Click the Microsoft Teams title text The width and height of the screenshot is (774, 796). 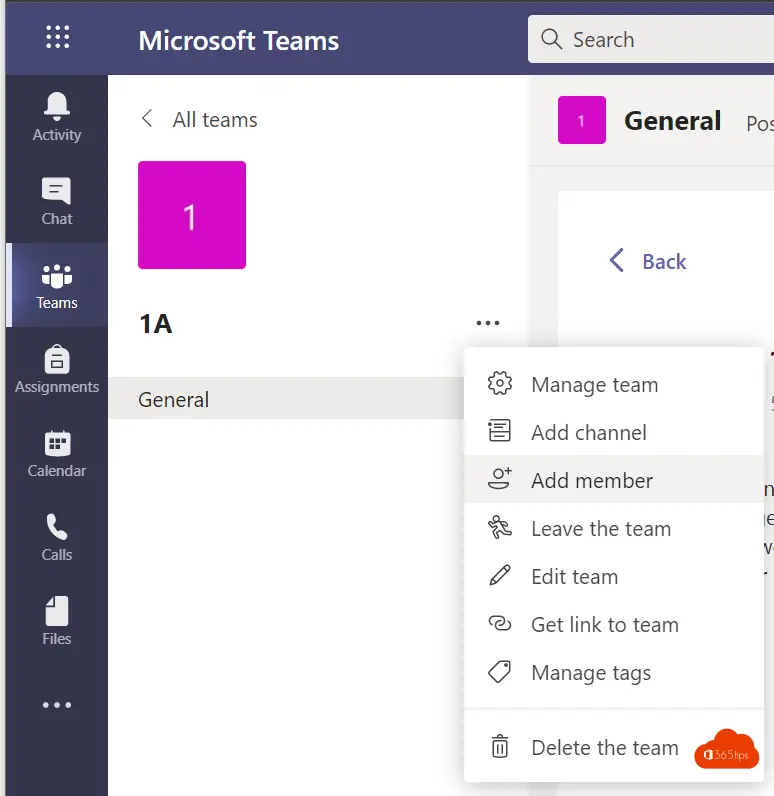tap(239, 41)
